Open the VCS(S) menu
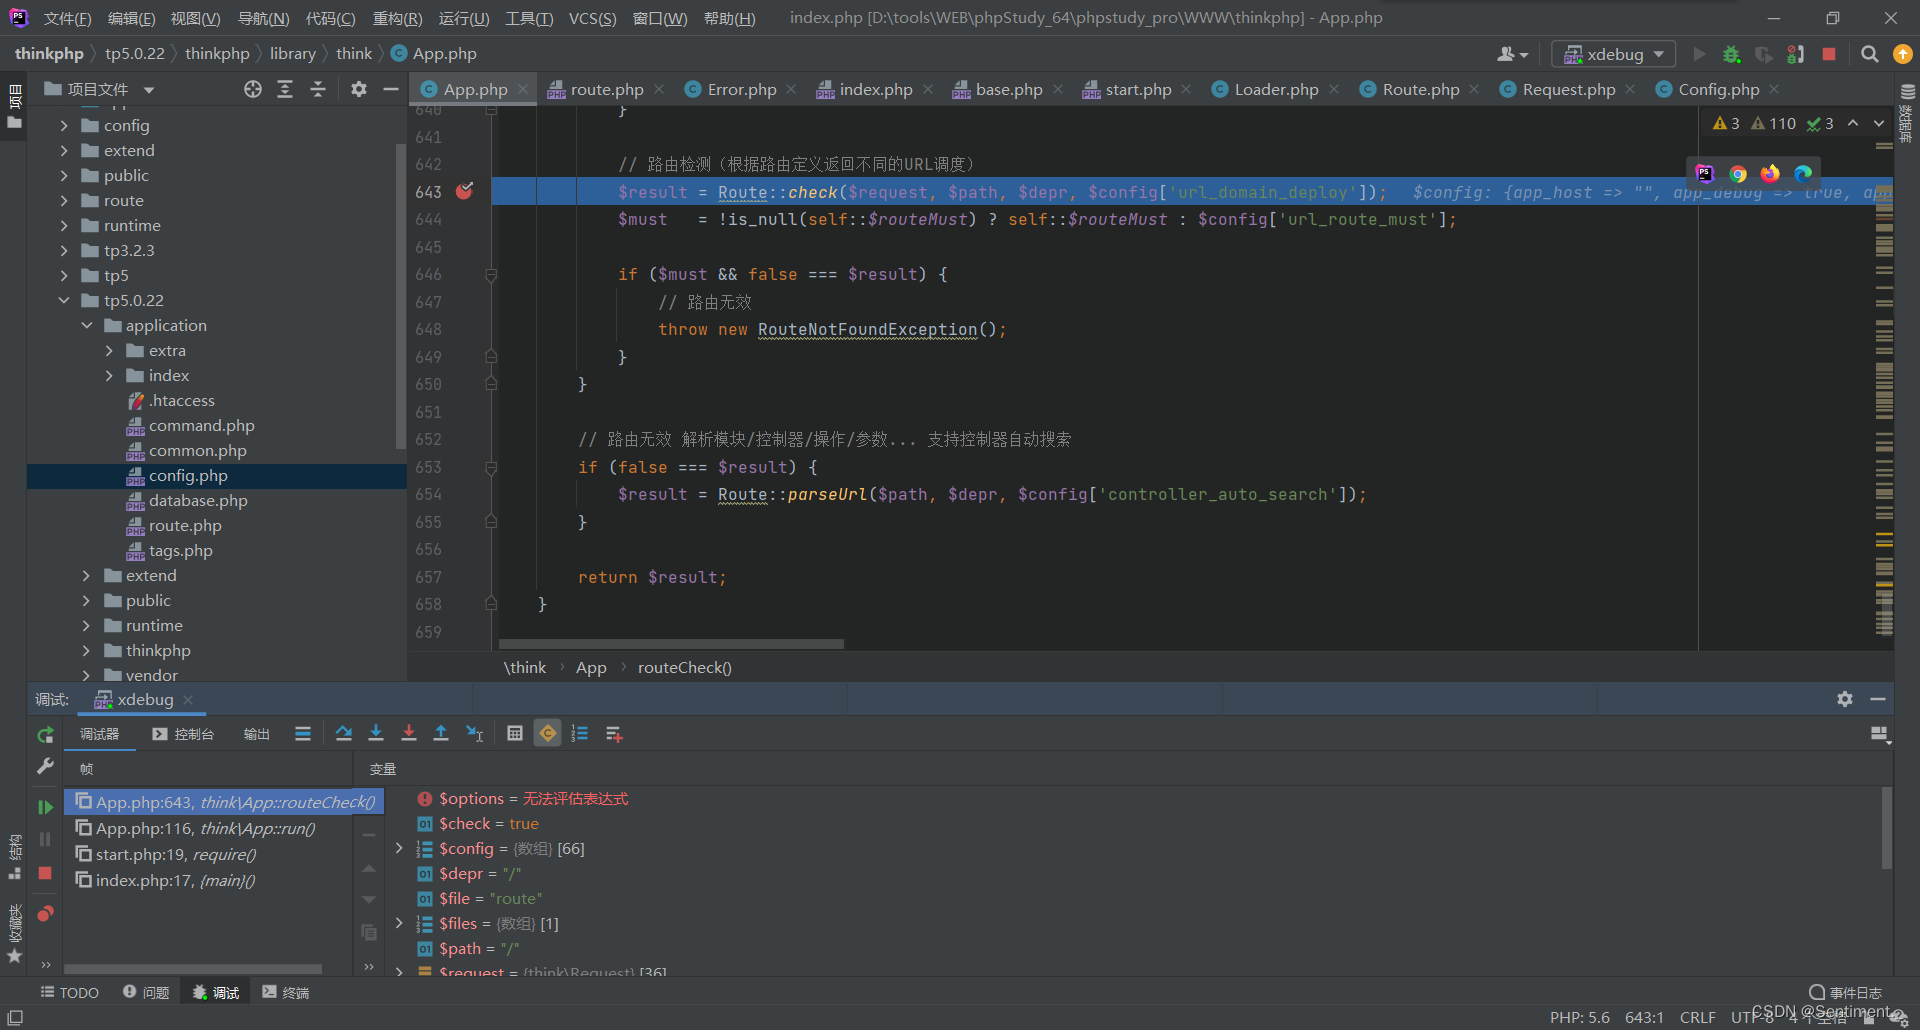Image resolution: width=1920 pixels, height=1030 pixels. (592, 18)
